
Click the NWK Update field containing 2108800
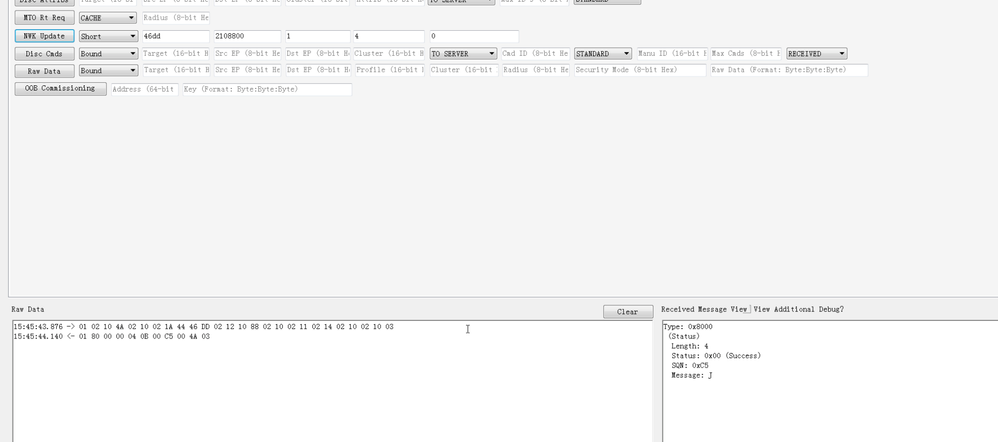click(248, 36)
